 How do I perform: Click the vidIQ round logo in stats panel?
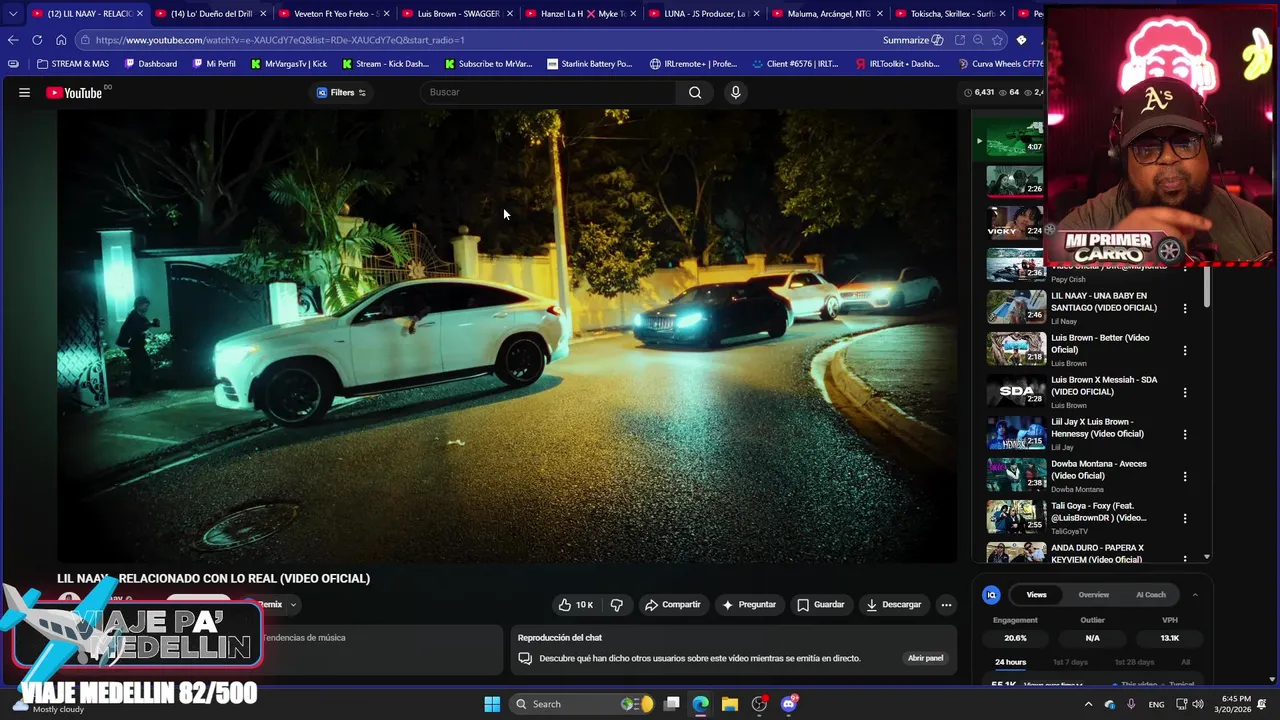coord(991,595)
